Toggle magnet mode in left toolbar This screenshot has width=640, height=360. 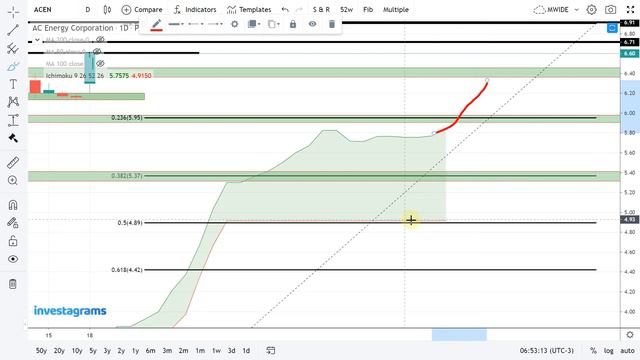[x=13, y=204]
